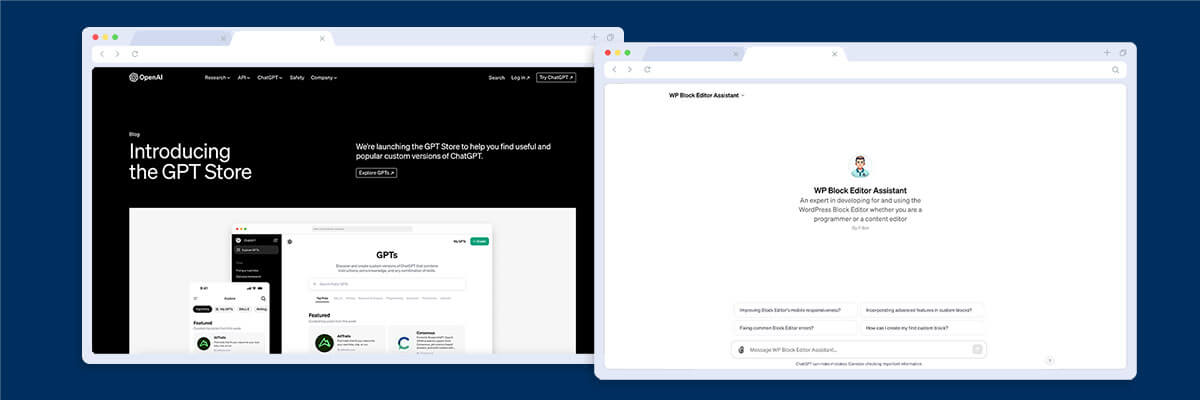Click the tab overview icon in left browser
This screenshot has height=400, width=1200.
pos(610,37)
